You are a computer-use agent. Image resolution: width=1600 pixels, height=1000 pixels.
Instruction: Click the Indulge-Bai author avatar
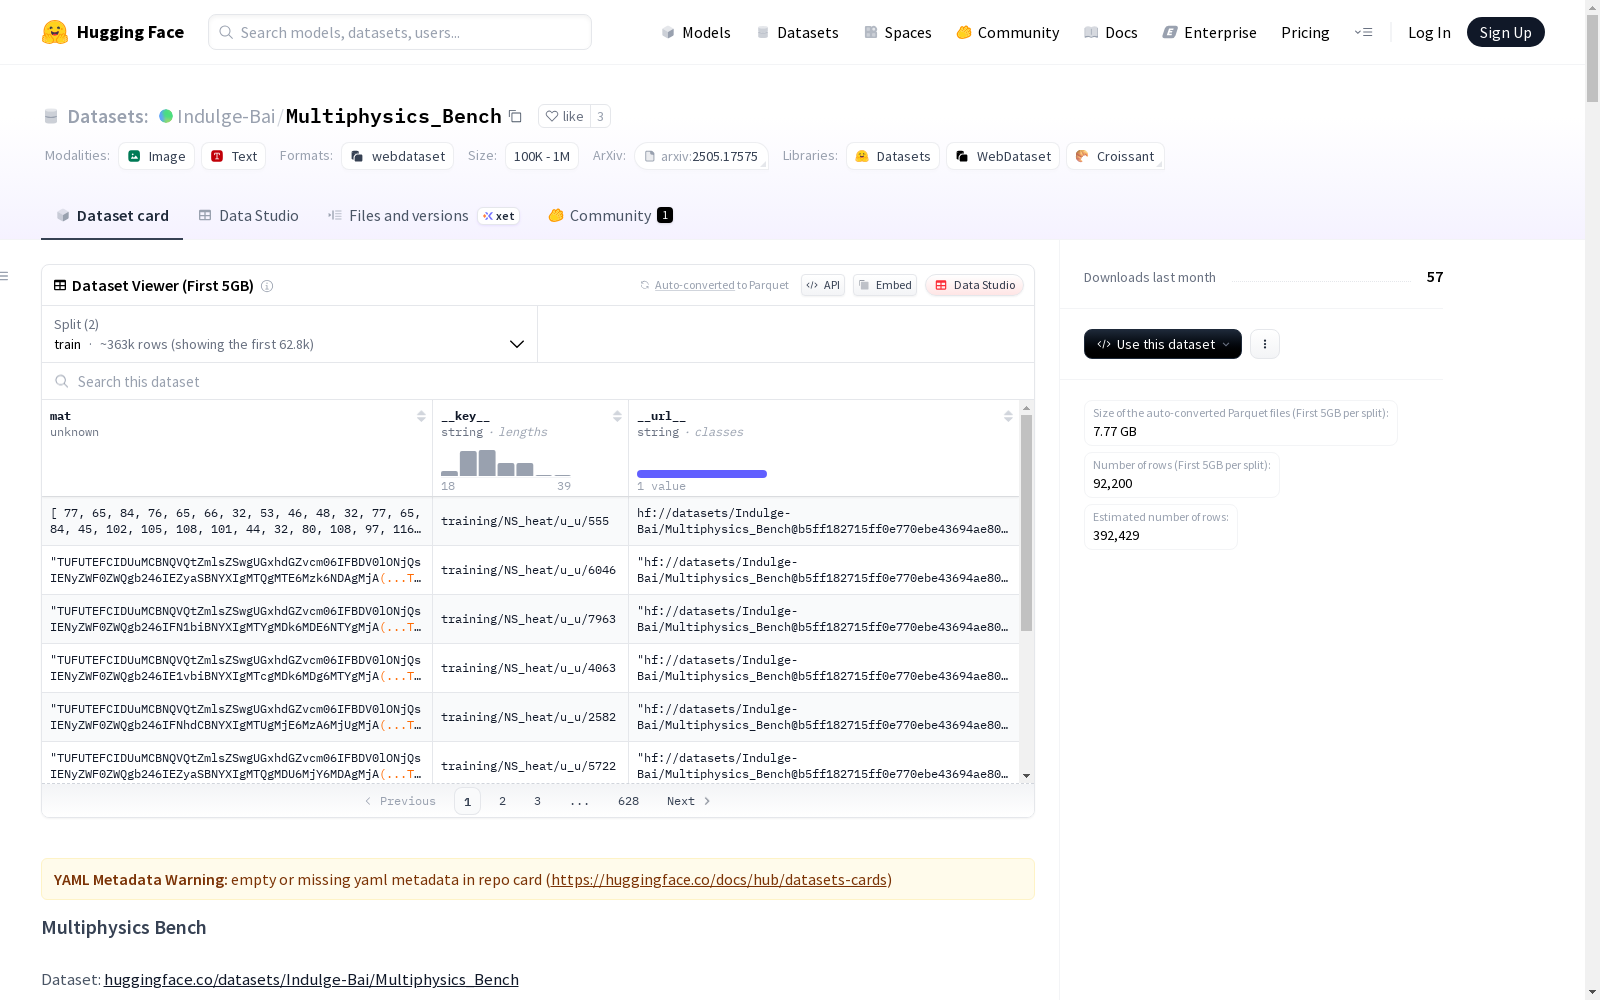[x=166, y=116]
